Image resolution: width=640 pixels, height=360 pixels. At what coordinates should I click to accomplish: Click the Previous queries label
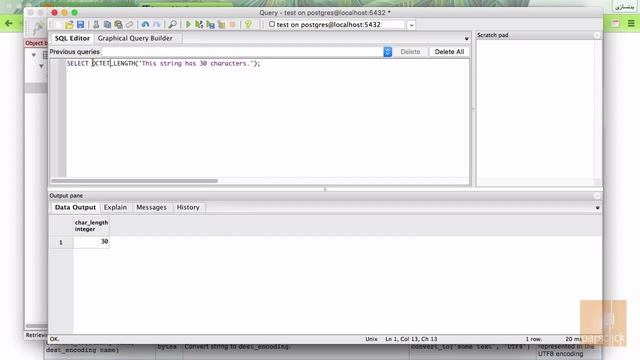(75, 52)
